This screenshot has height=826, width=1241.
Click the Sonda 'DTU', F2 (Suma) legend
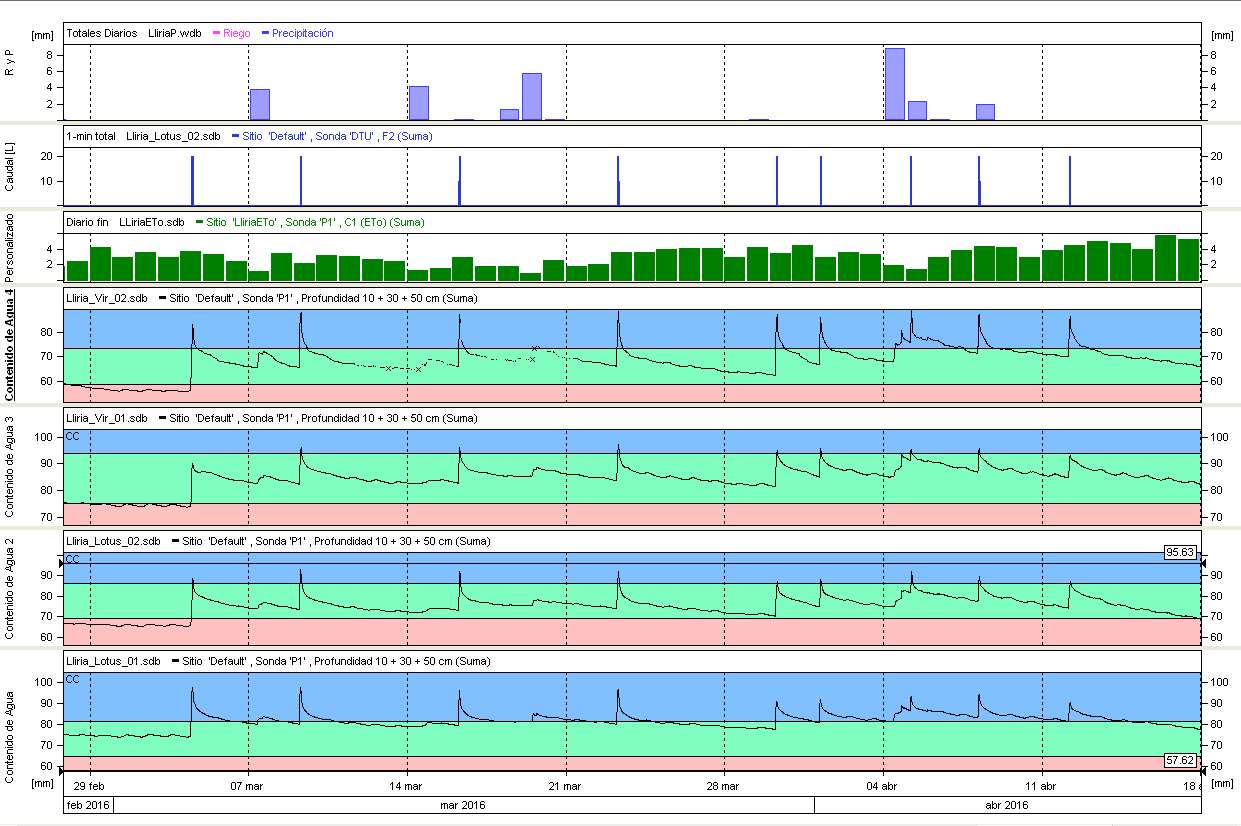click(x=332, y=136)
